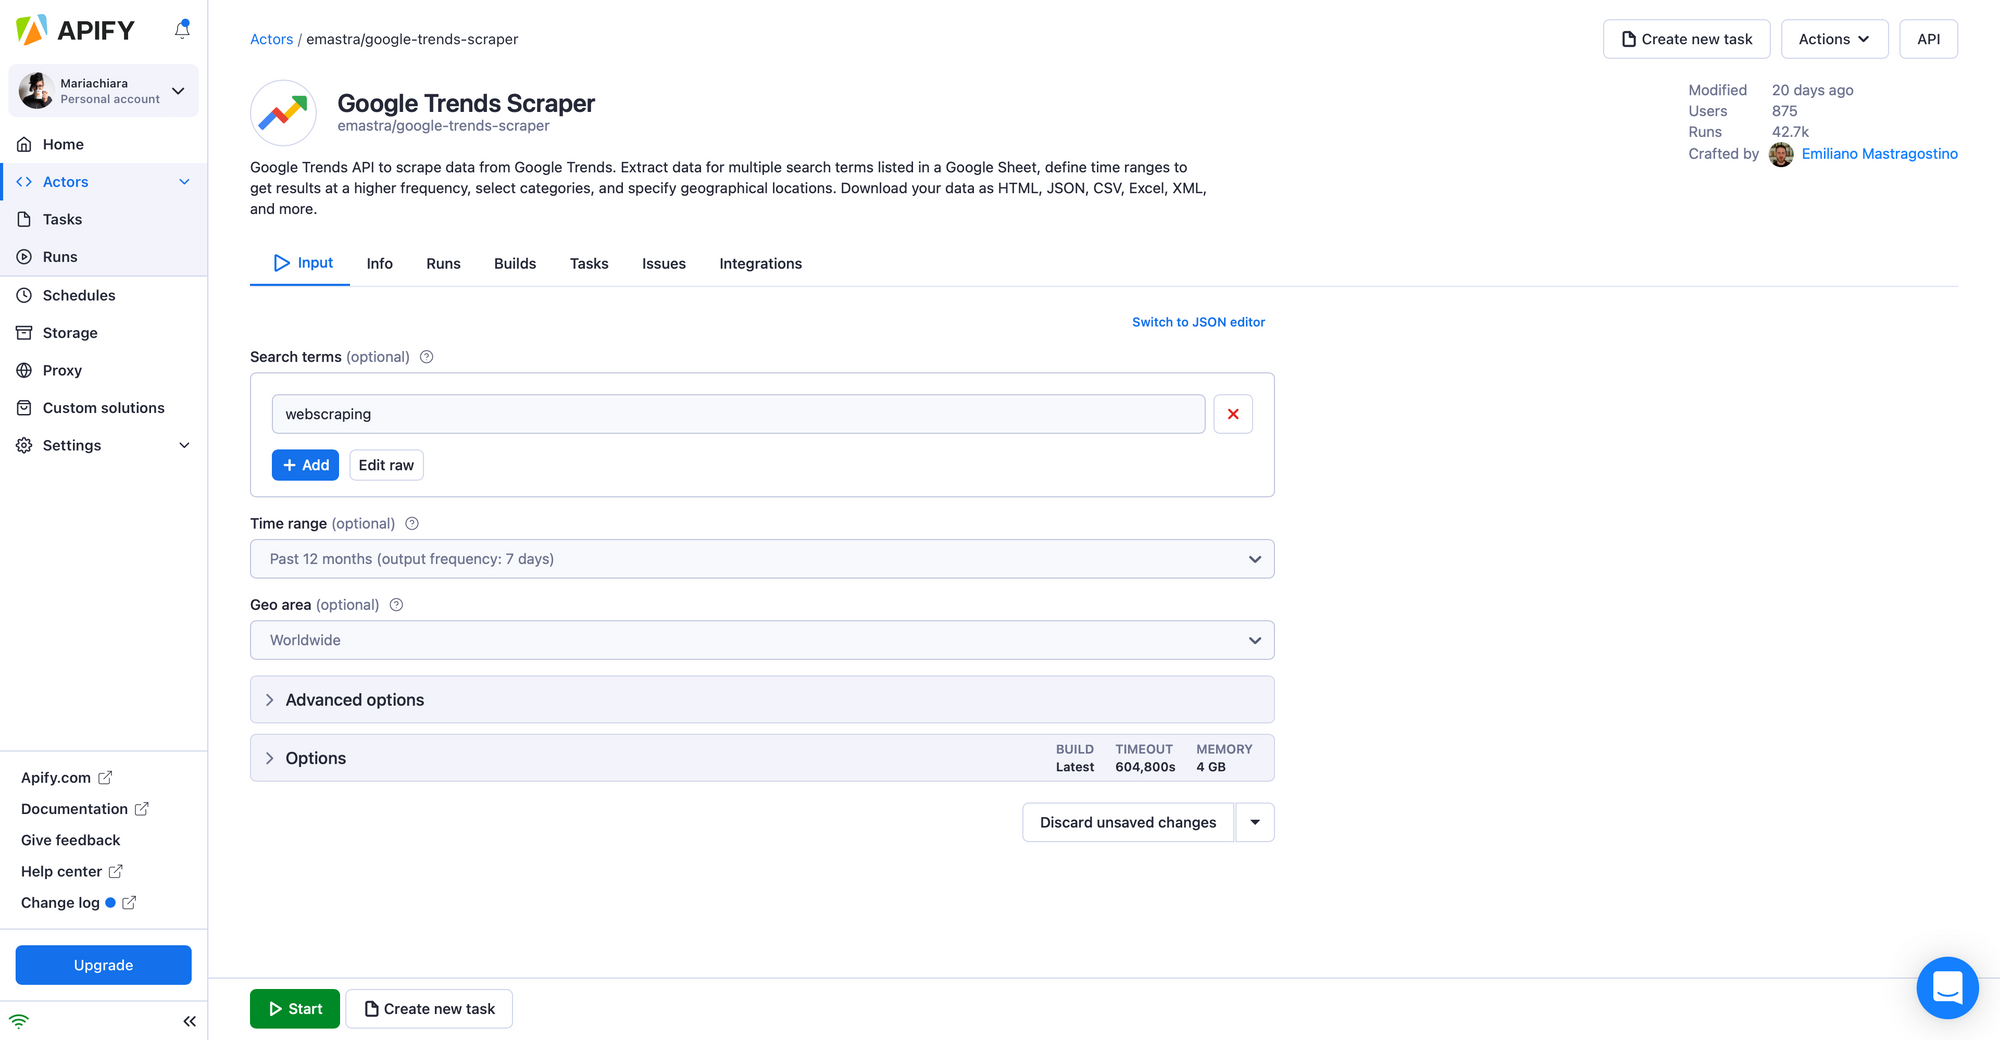
Task: Follow the Actors breadcrumb link
Action: pos(271,39)
